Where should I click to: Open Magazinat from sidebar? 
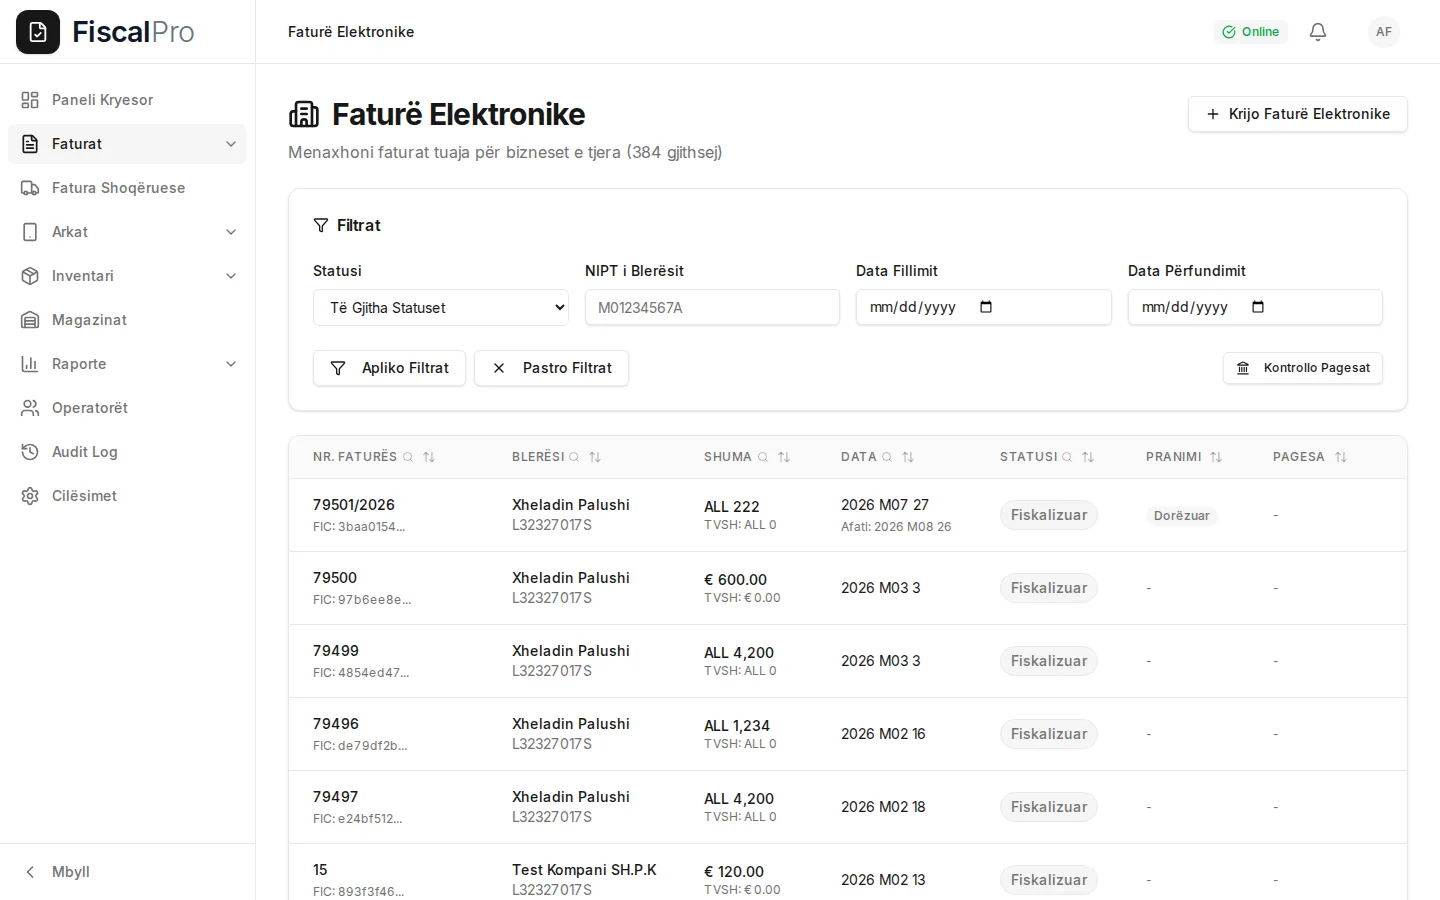(x=127, y=320)
